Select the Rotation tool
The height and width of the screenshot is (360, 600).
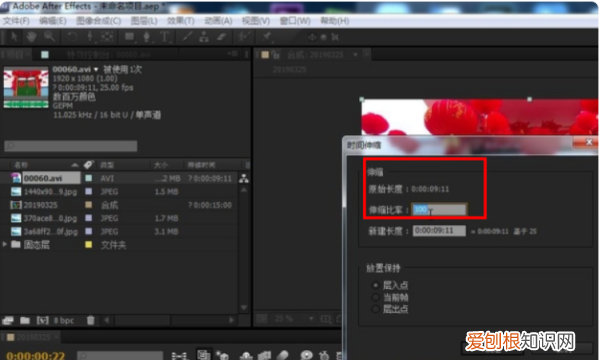click(72, 37)
